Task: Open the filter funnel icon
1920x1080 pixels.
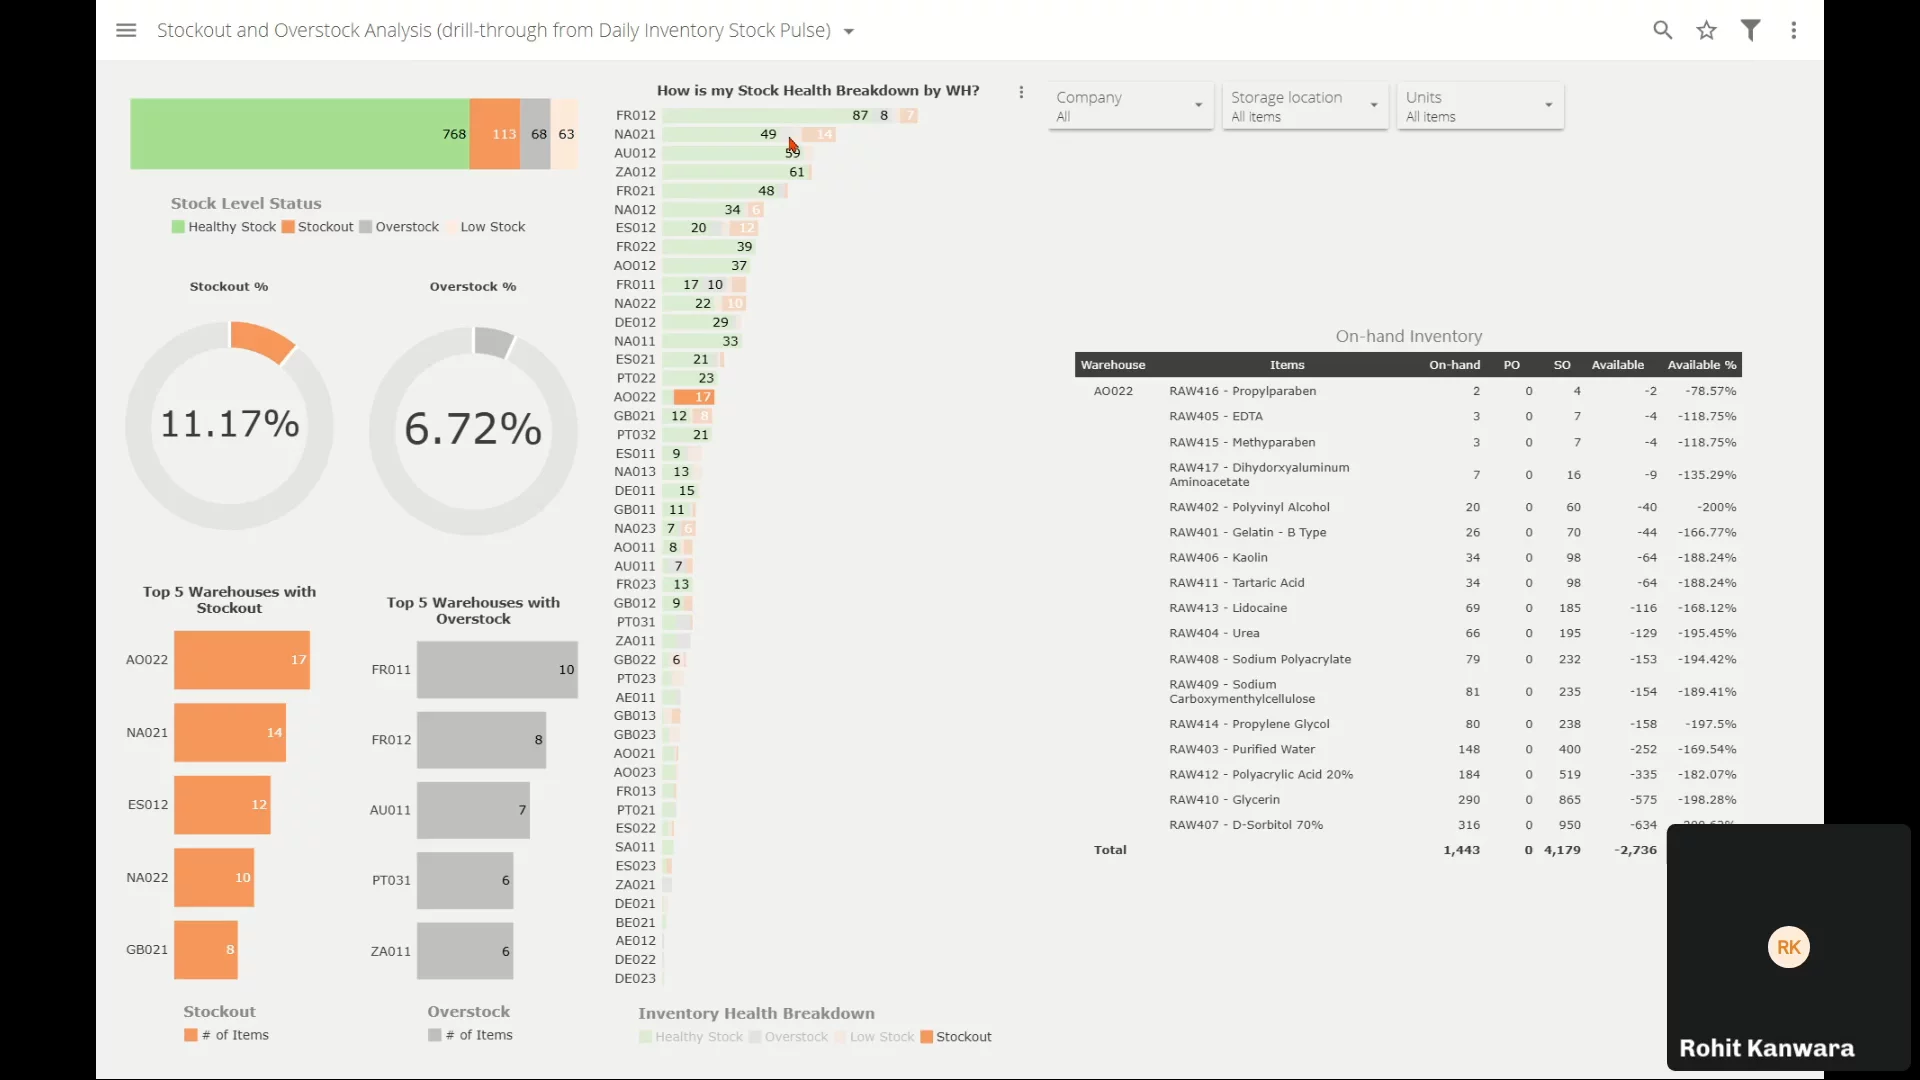Action: point(1750,30)
